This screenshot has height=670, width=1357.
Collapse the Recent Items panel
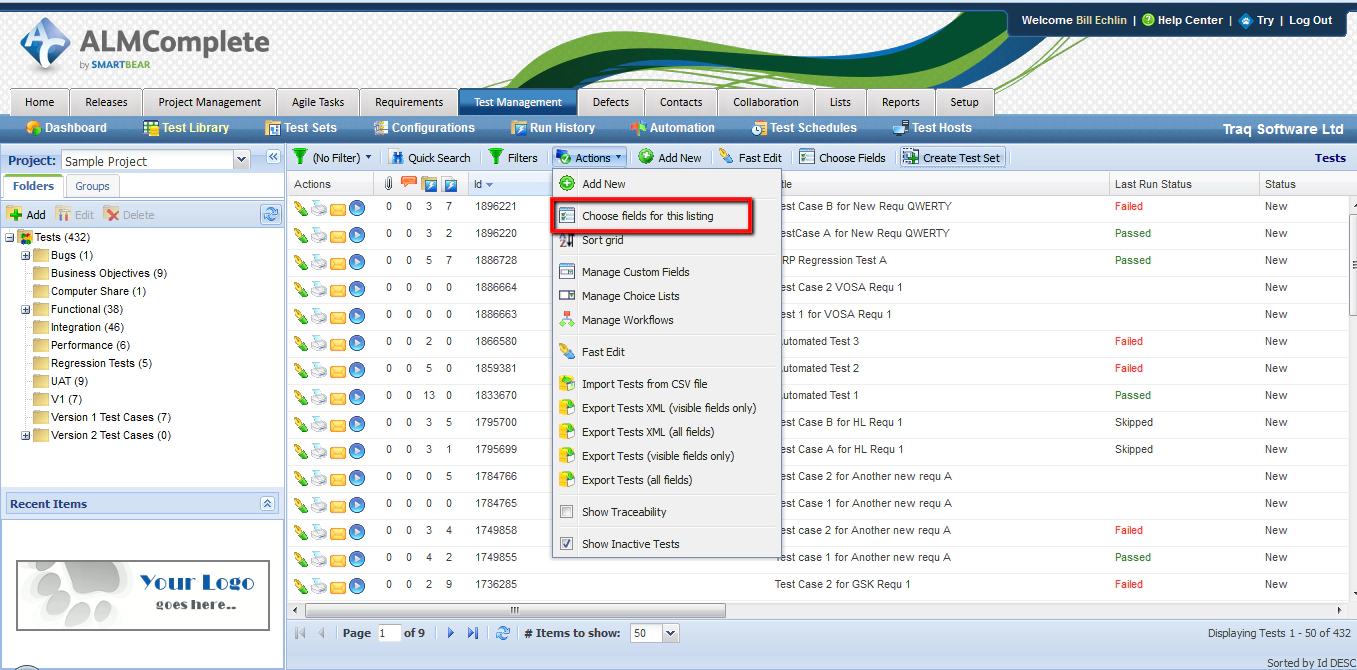pos(267,504)
